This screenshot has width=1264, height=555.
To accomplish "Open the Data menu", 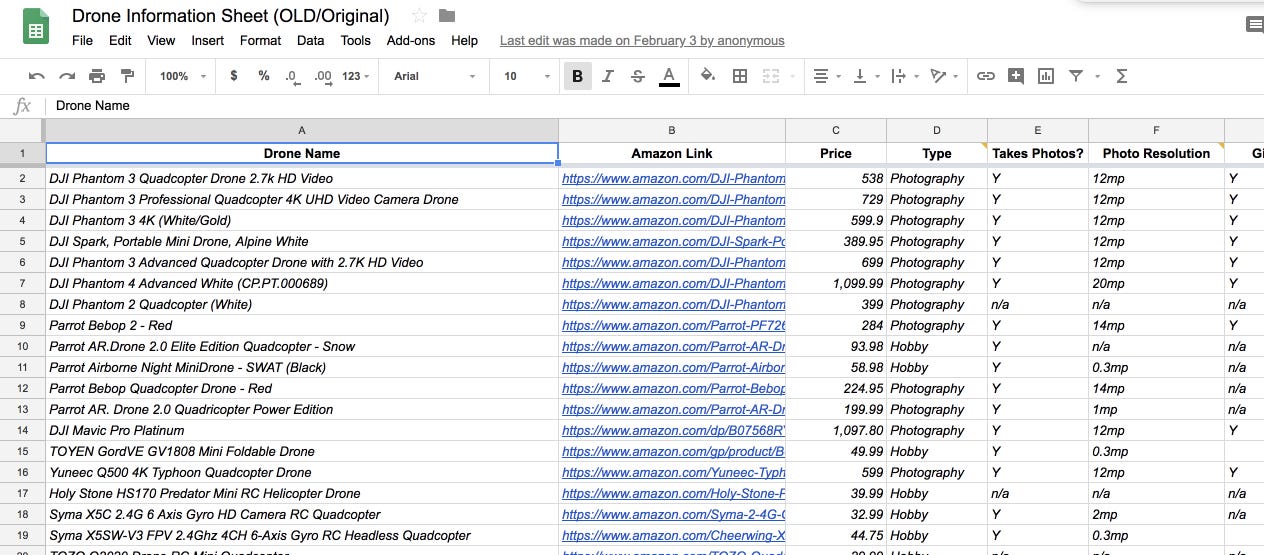I will 310,41.
